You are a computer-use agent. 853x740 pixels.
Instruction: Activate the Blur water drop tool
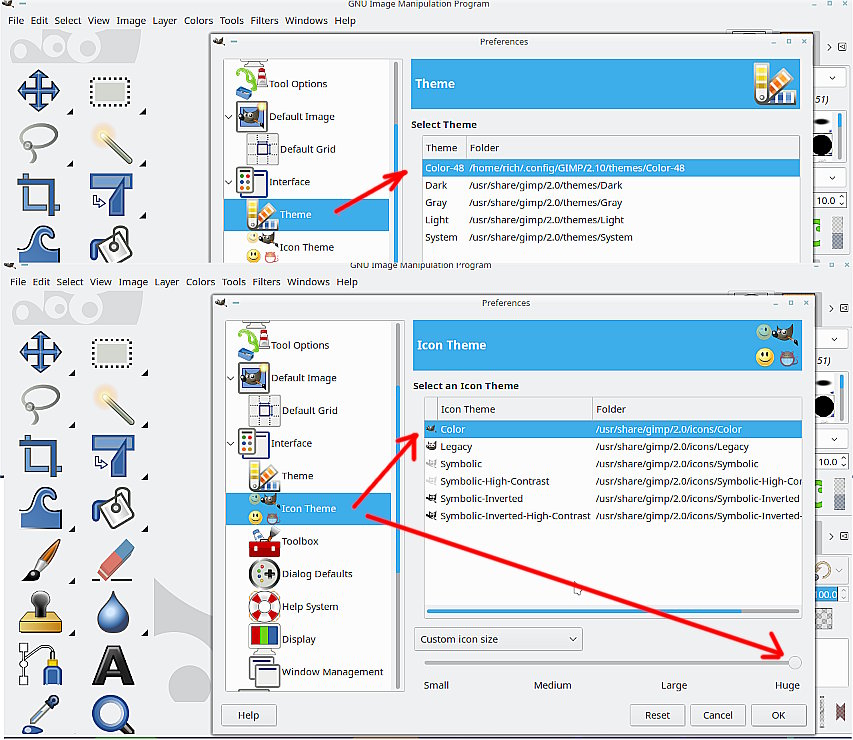112,612
